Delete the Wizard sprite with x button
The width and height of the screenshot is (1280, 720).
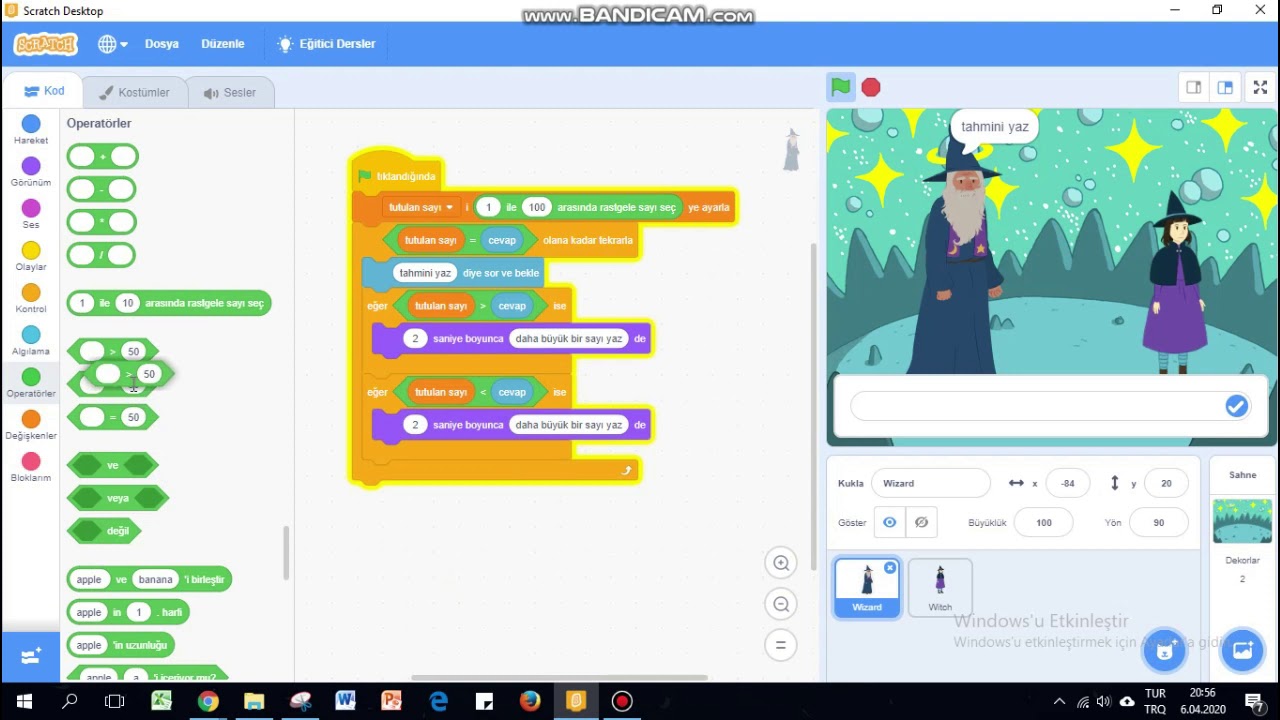(x=890, y=568)
